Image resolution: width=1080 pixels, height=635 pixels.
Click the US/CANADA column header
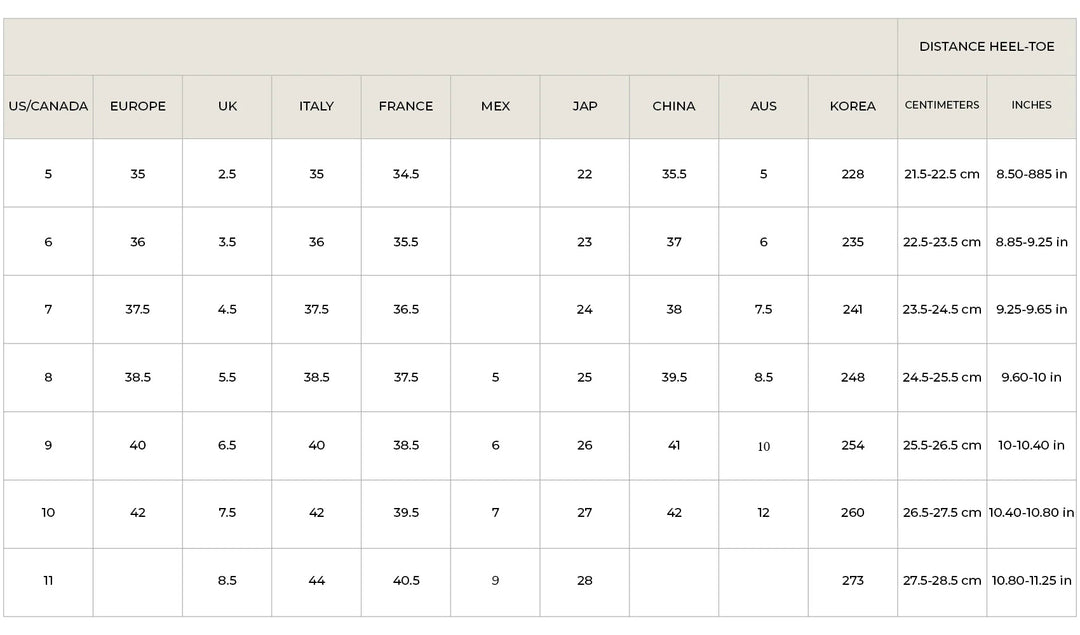point(48,106)
